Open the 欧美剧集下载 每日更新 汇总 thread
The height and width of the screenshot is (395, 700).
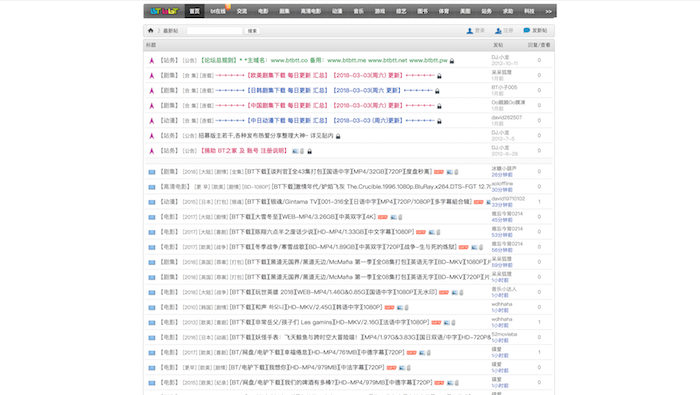[325, 75]
